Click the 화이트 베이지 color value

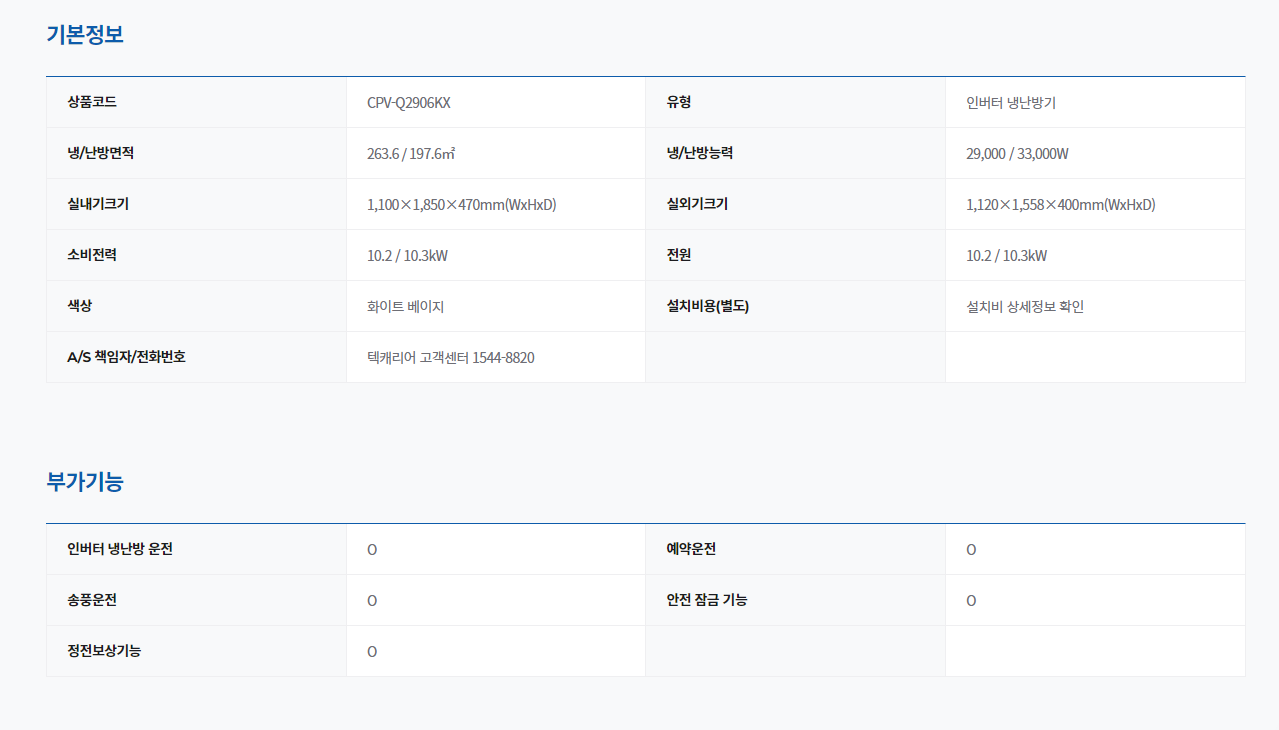click(x=406, y=307)
